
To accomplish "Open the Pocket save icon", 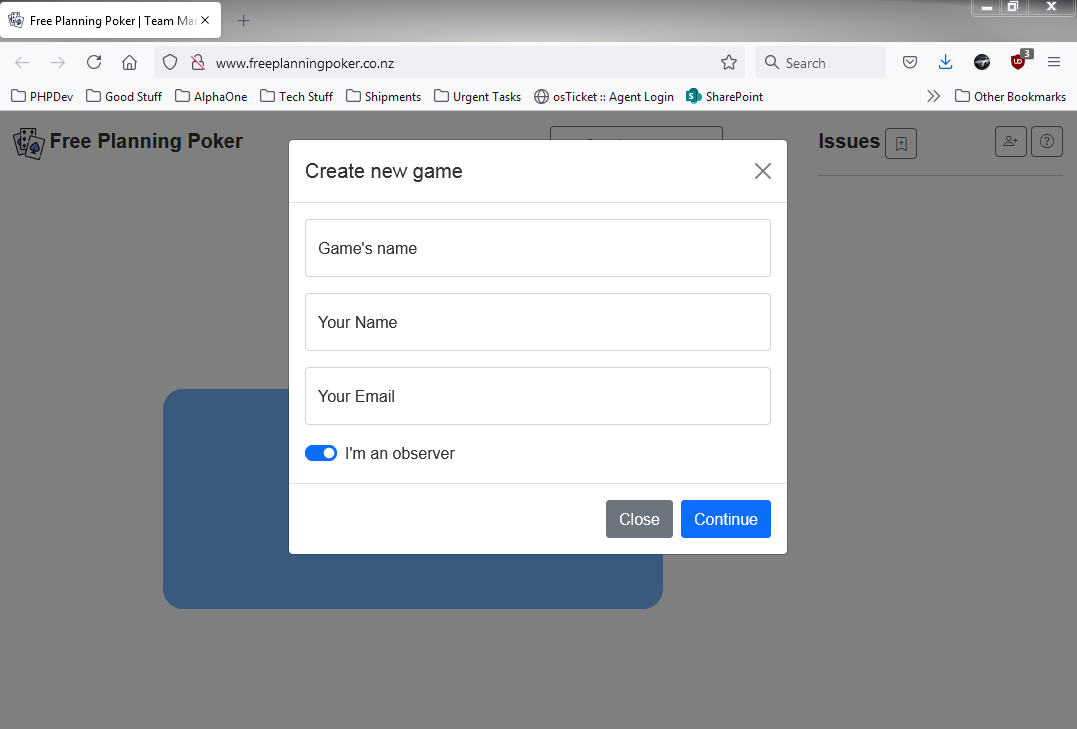I will click(910, 63).
